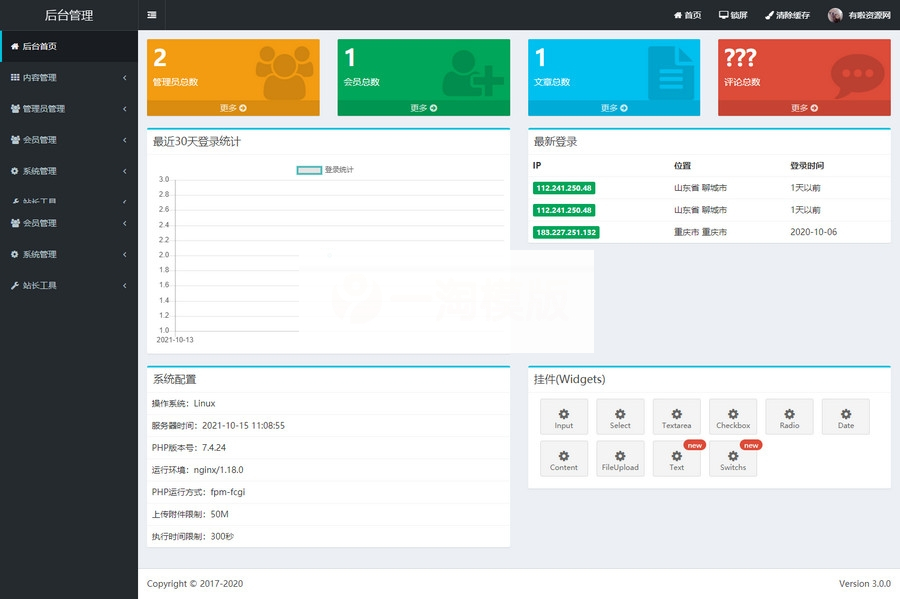Open 首页 from the top navigation
Image resolution: width=900 pixels, height=599 pixels.
click(x=686, y=14)
